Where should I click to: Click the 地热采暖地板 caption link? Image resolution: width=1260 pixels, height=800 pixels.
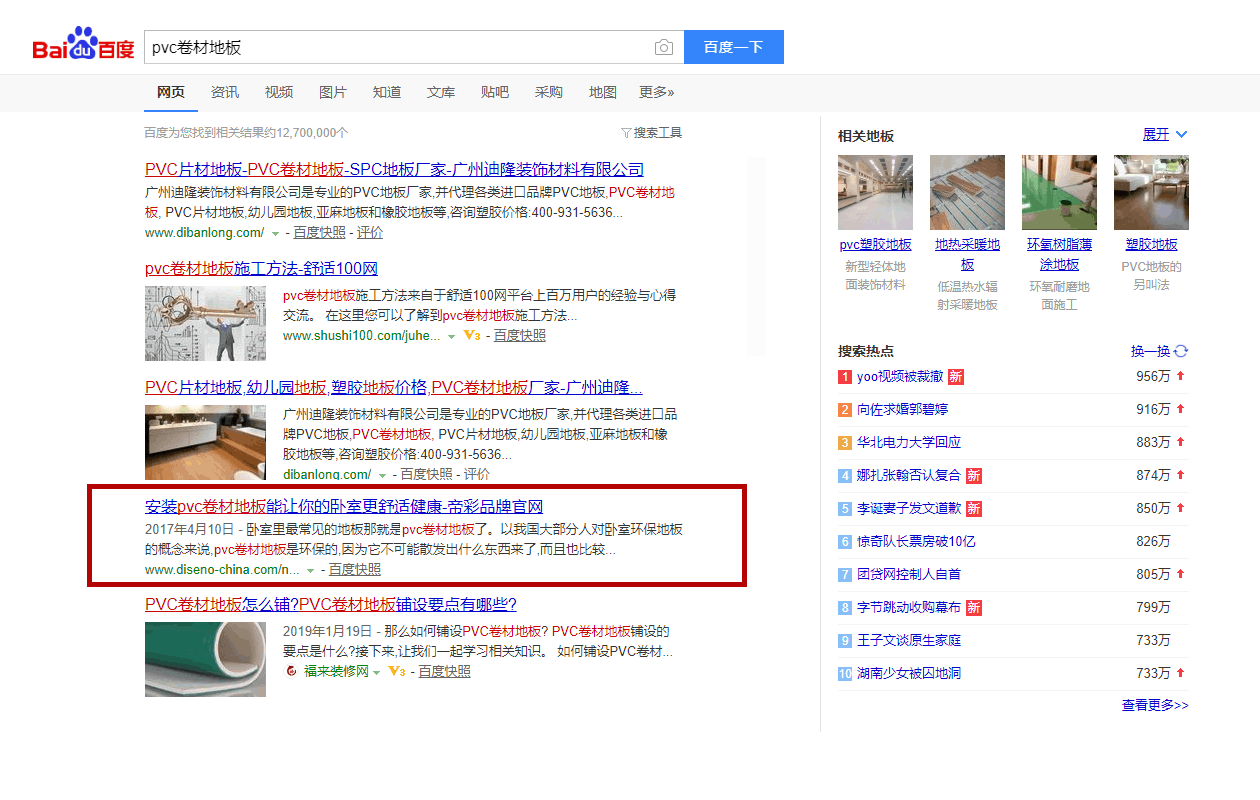click(967, 255)
